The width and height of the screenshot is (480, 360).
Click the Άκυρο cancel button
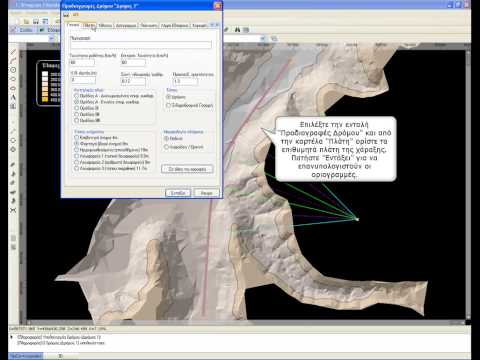(207, 193)
